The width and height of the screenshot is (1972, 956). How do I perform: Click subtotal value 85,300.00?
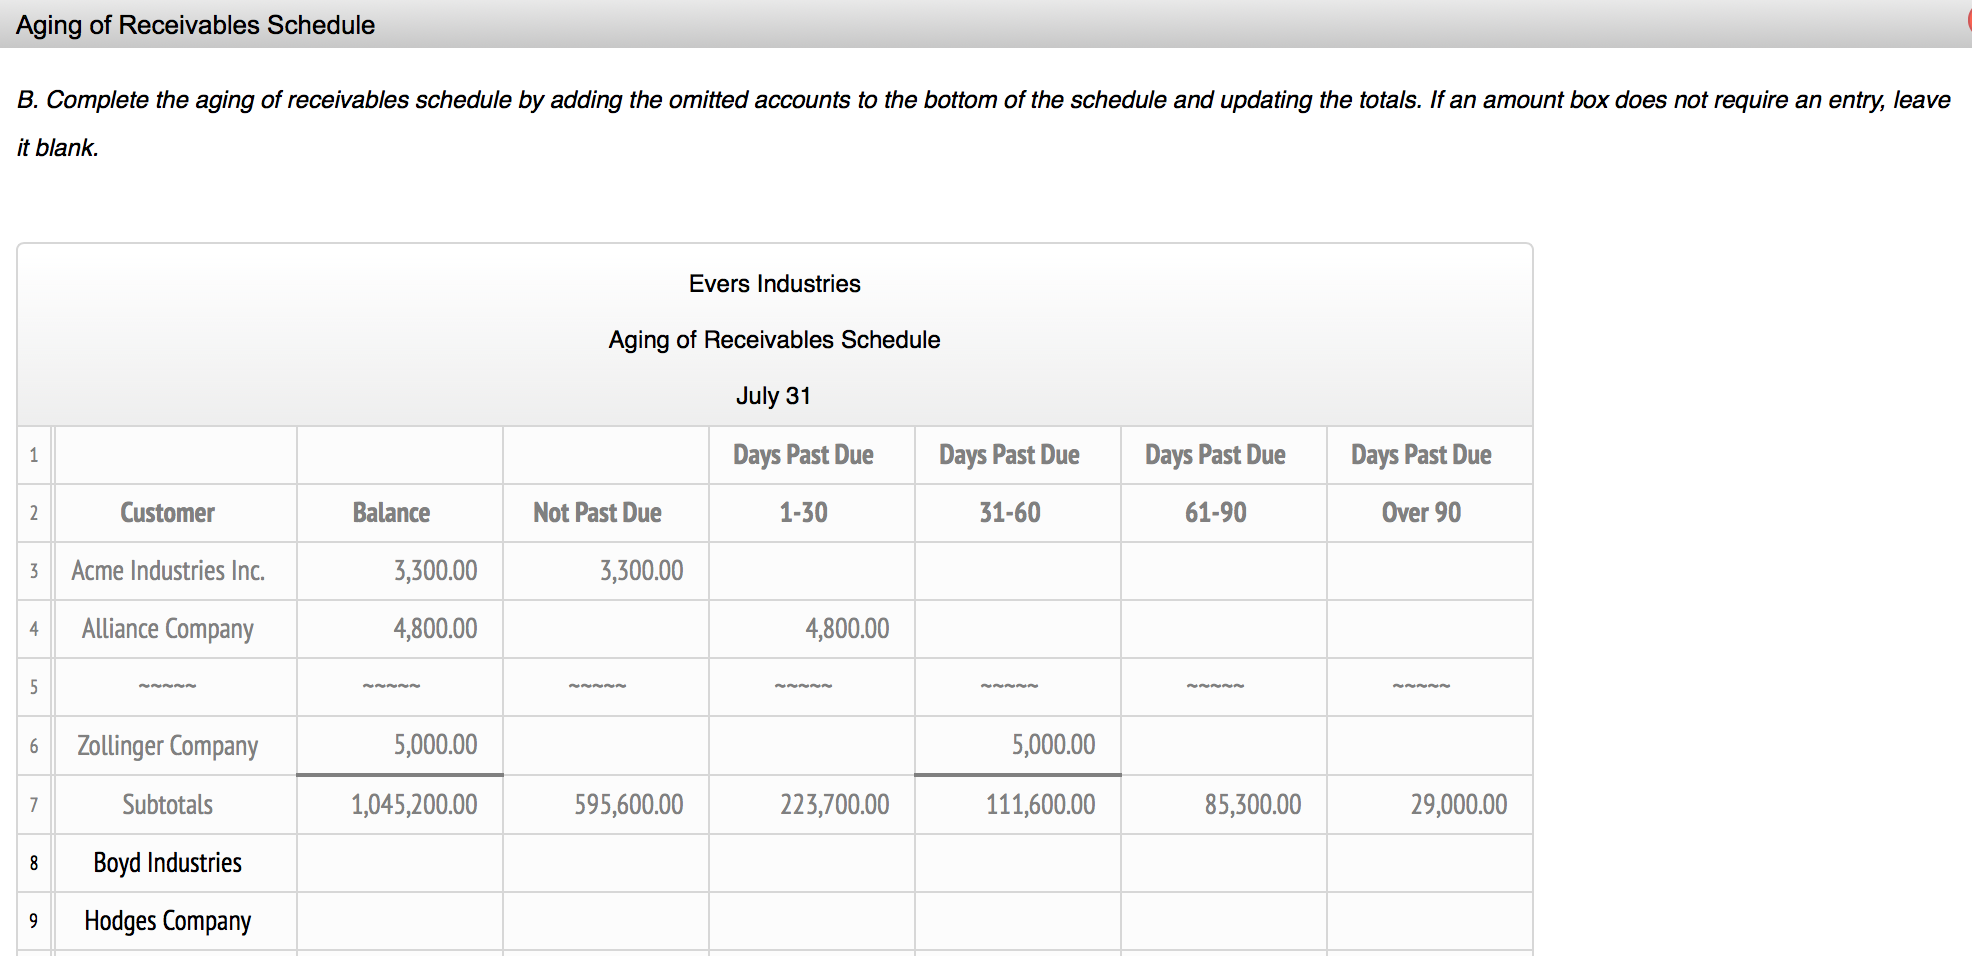click(x=1253, y=805)
